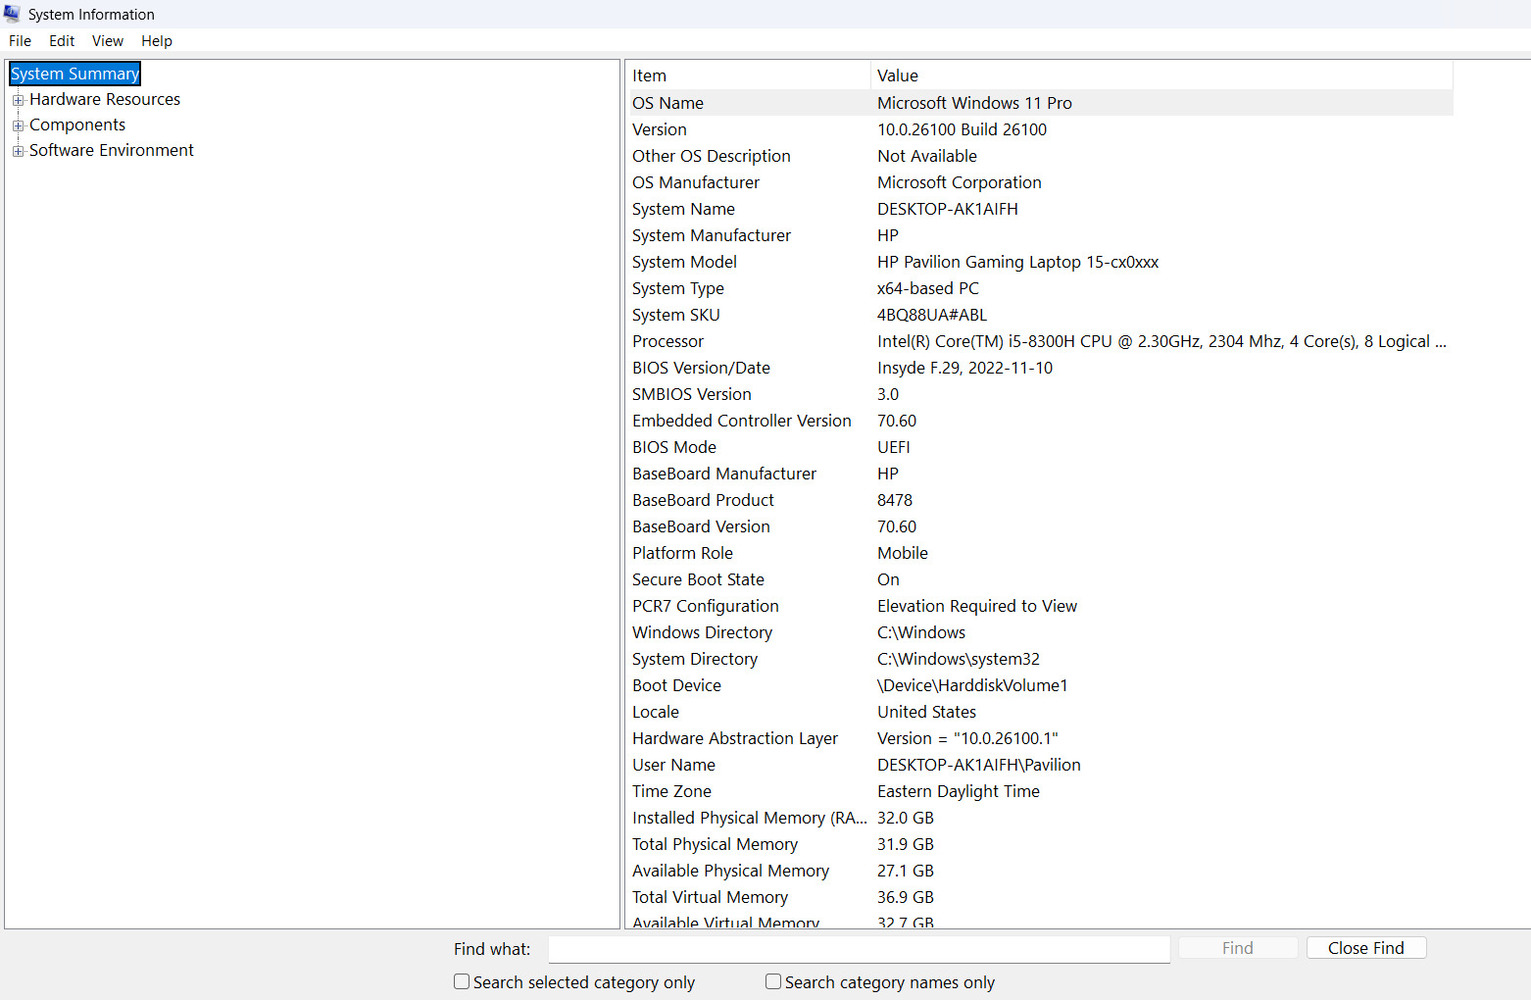Click the value DESKTOP-AK1AIFH in System Name row
Viewport: 1531px width, 1000px height.
(x=948, y=209)
